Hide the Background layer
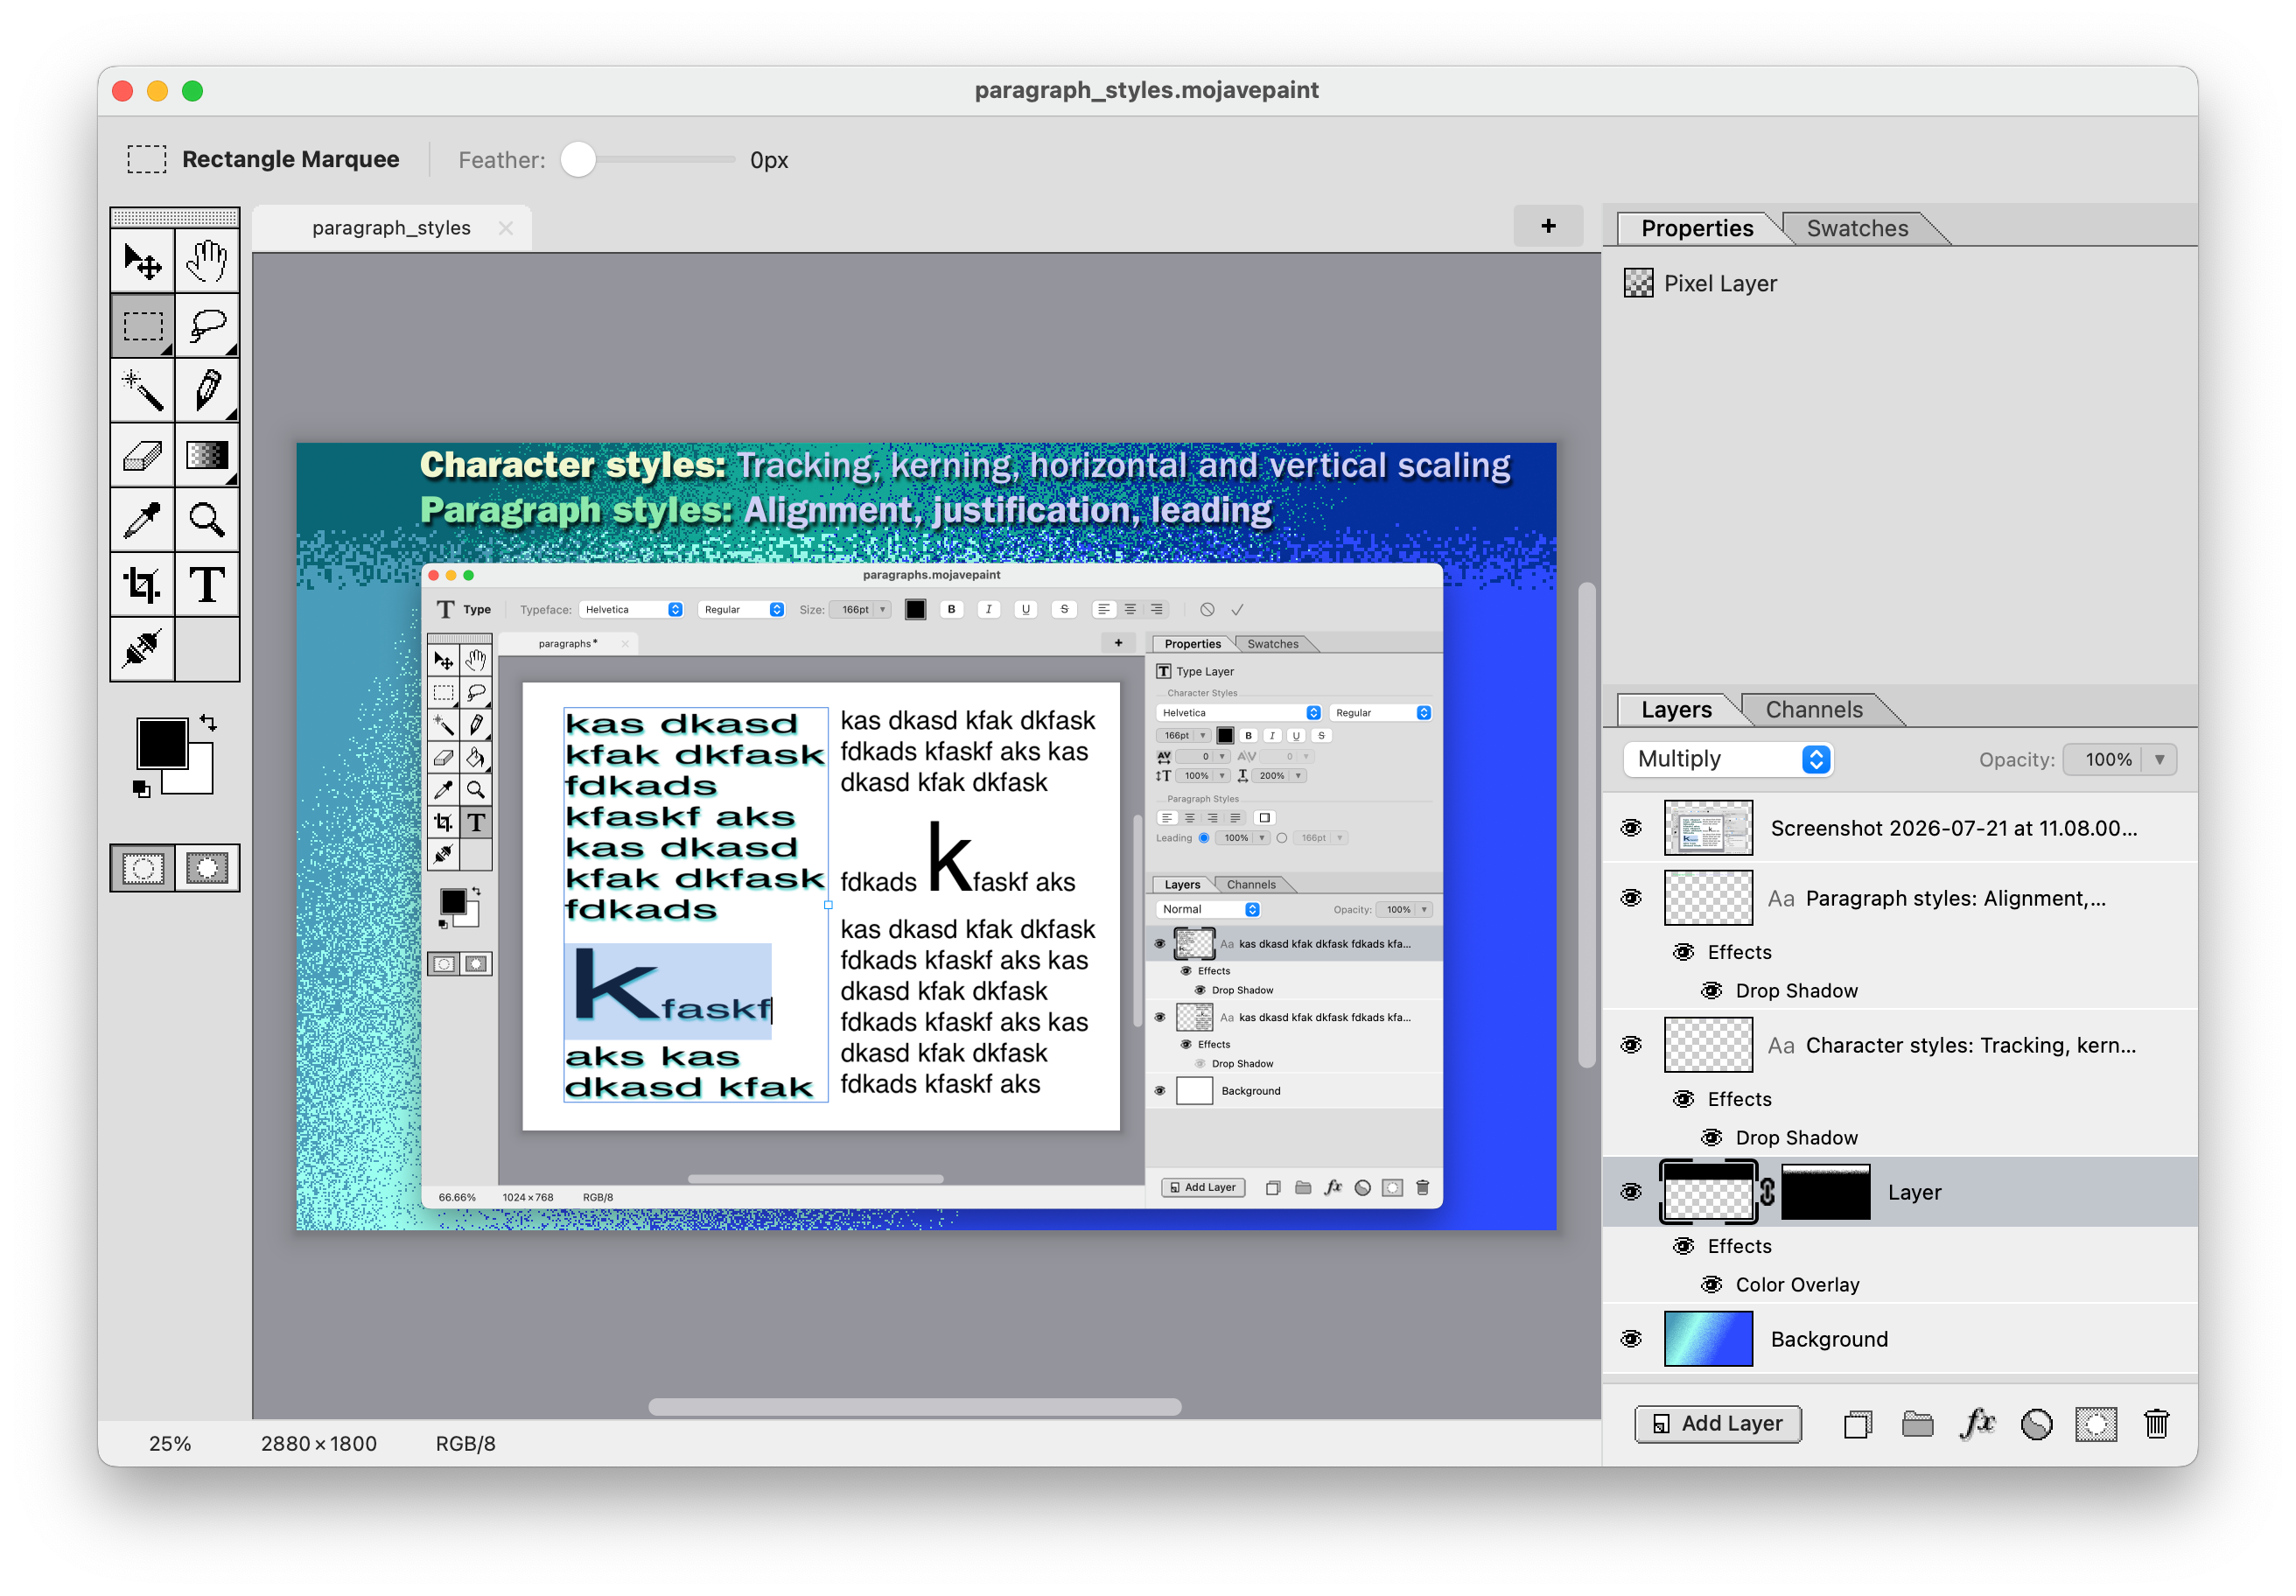2296x1596 pixels. click(x=1631, y=1339)
